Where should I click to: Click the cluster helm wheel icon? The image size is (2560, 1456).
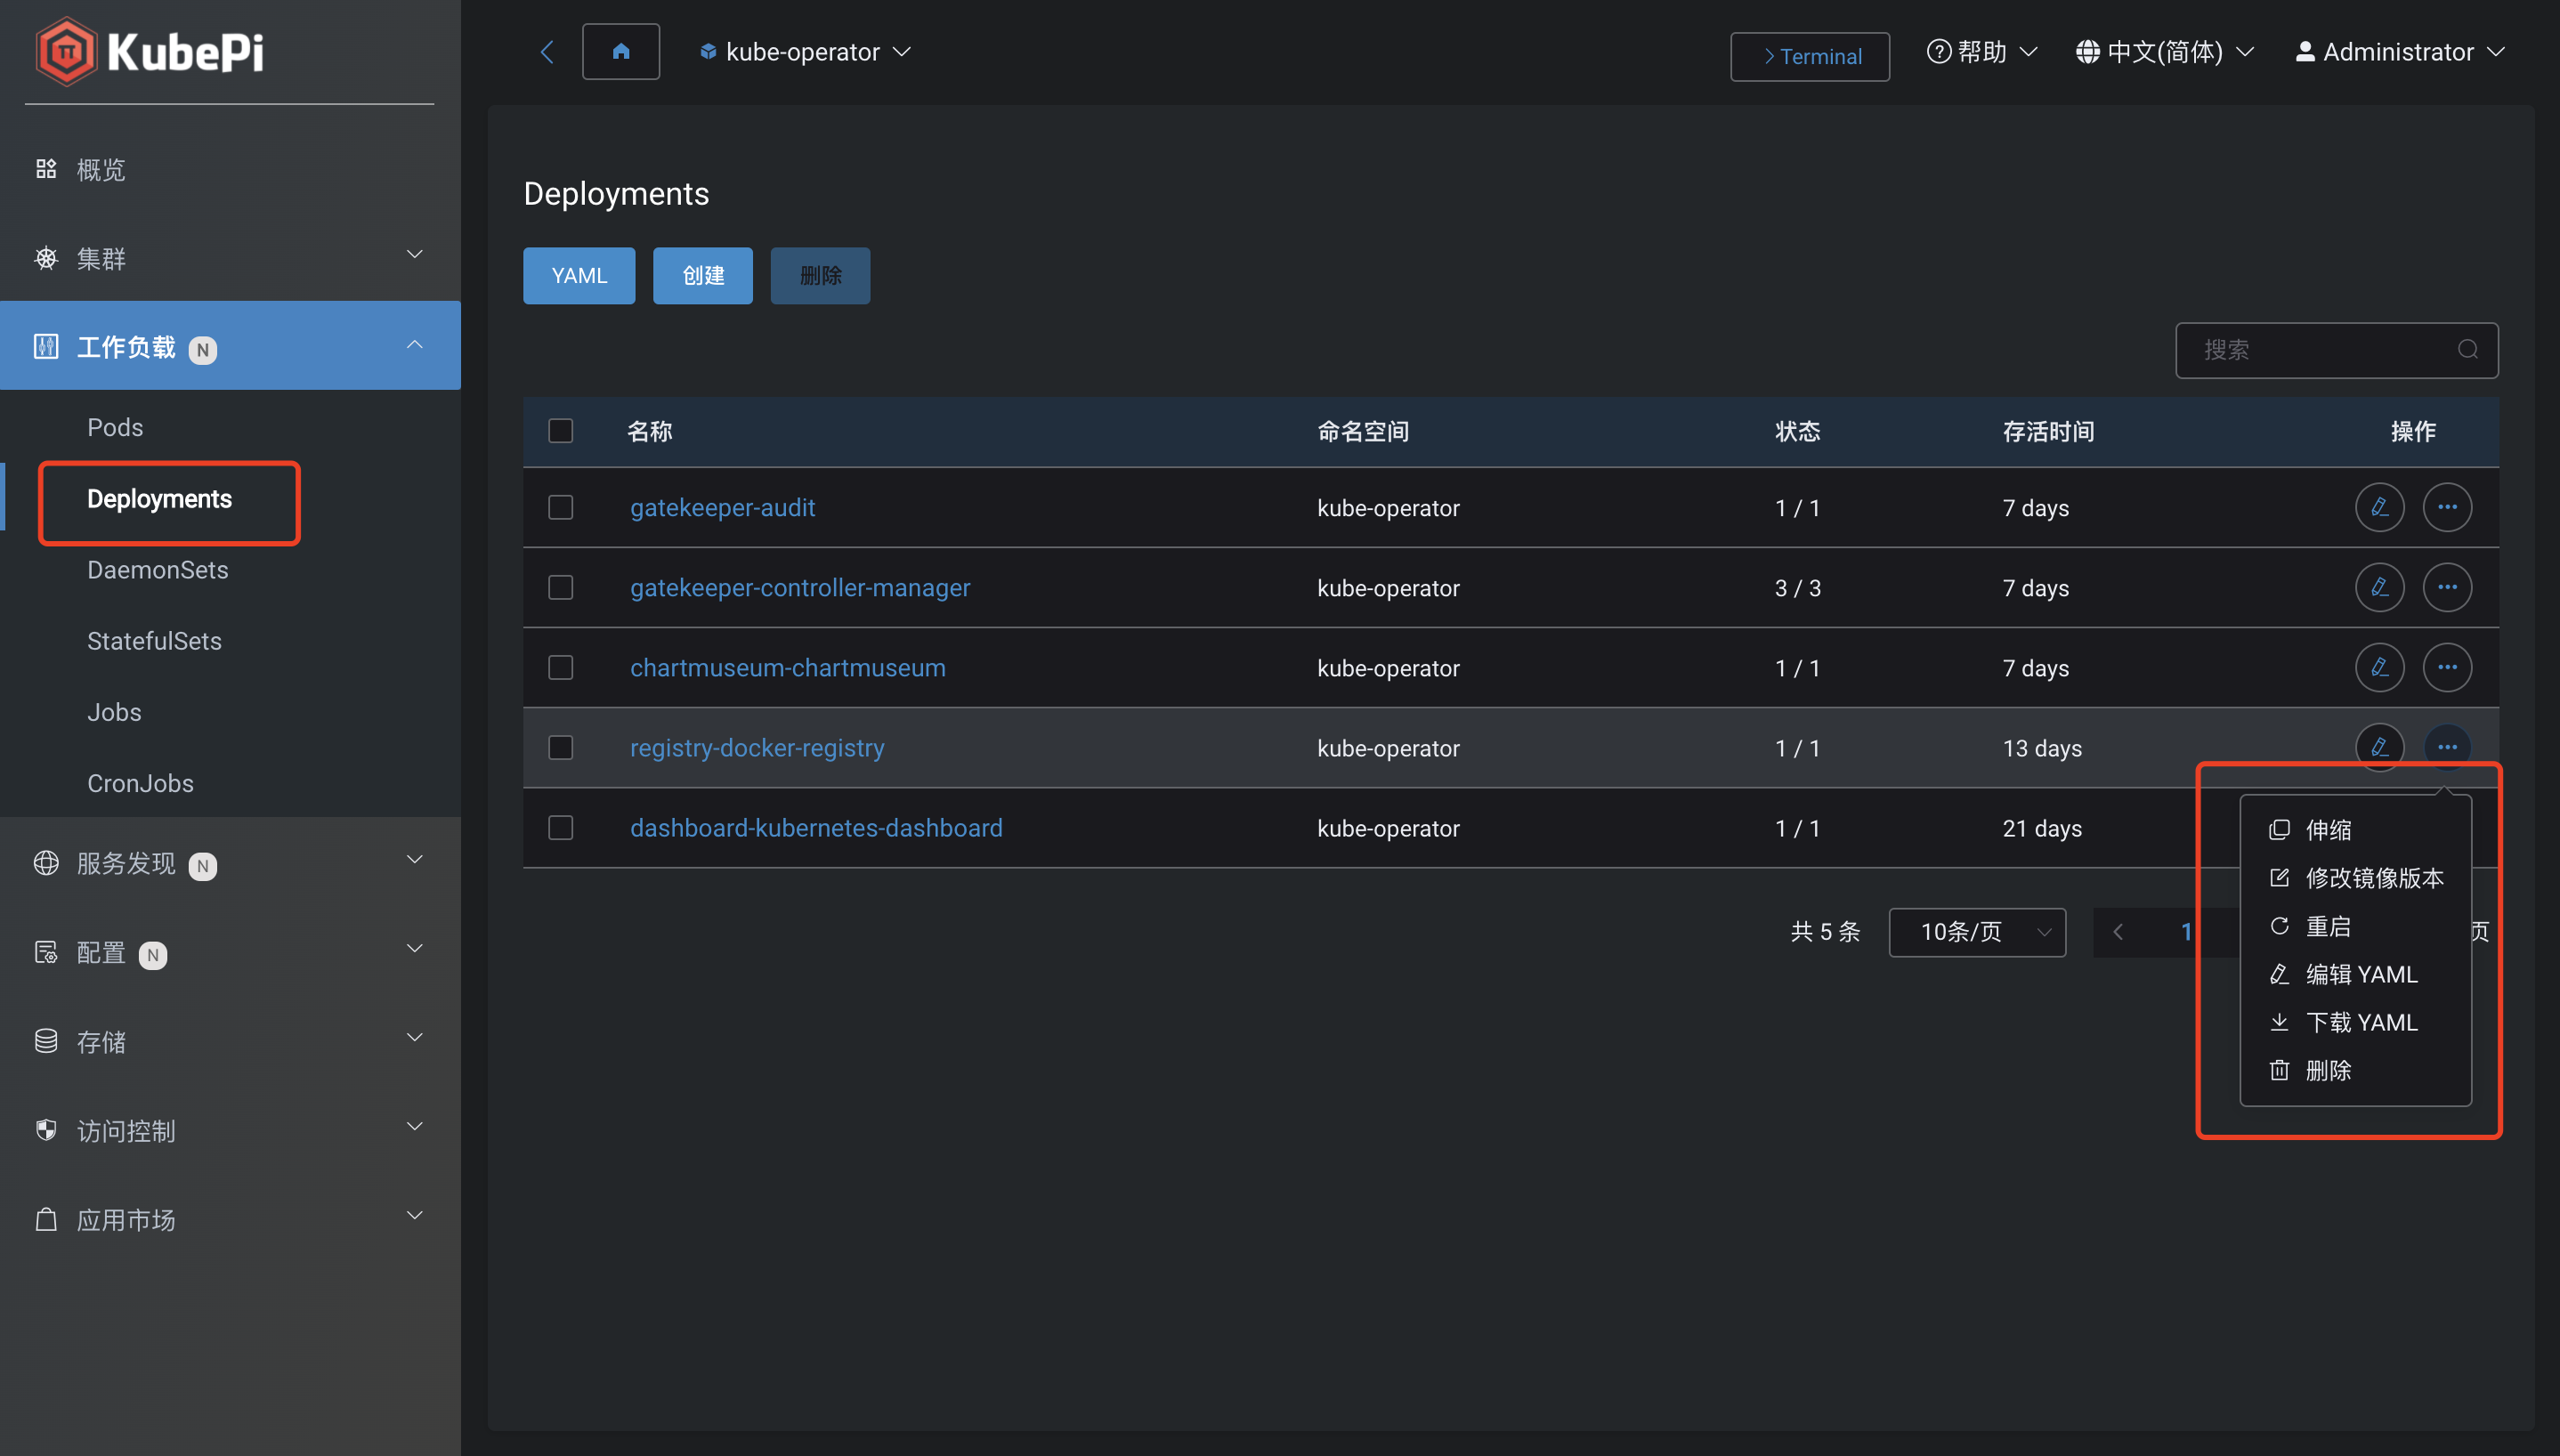point(46,258)
